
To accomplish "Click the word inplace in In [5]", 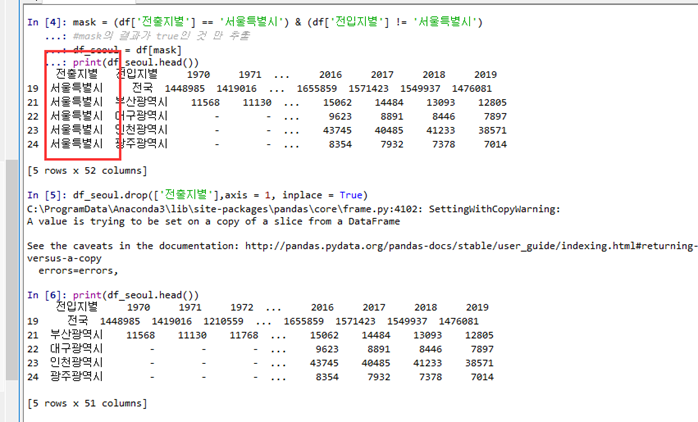I will pos(302,195).
